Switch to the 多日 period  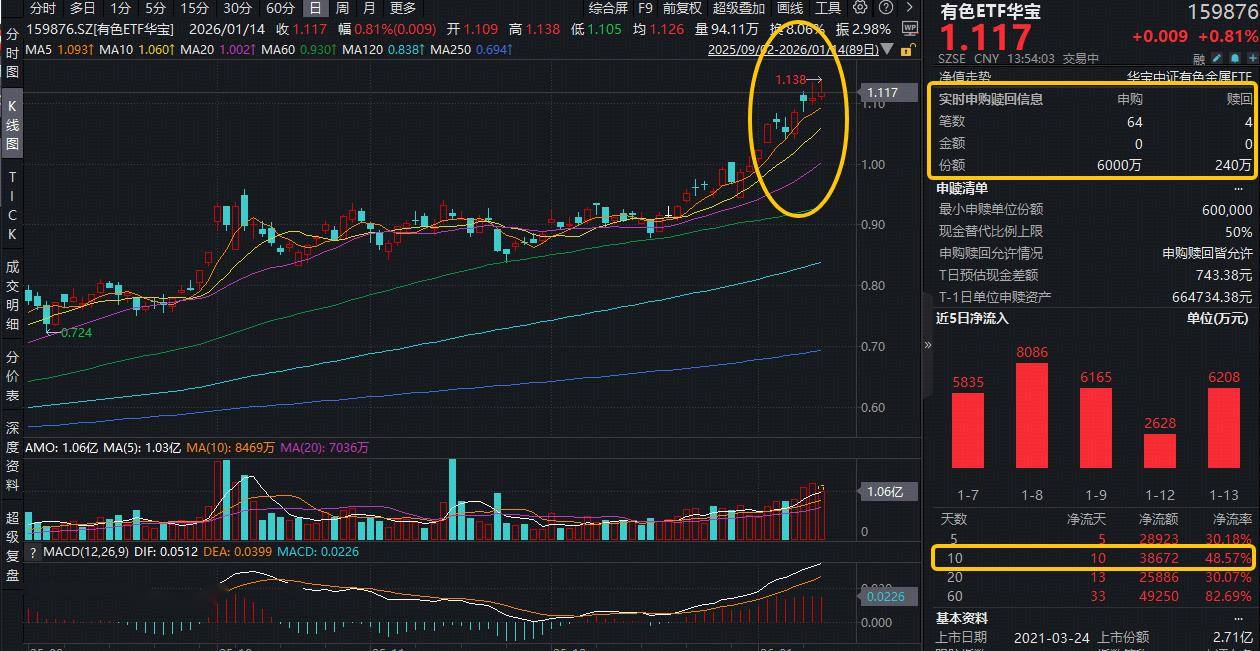coord(83,7)
